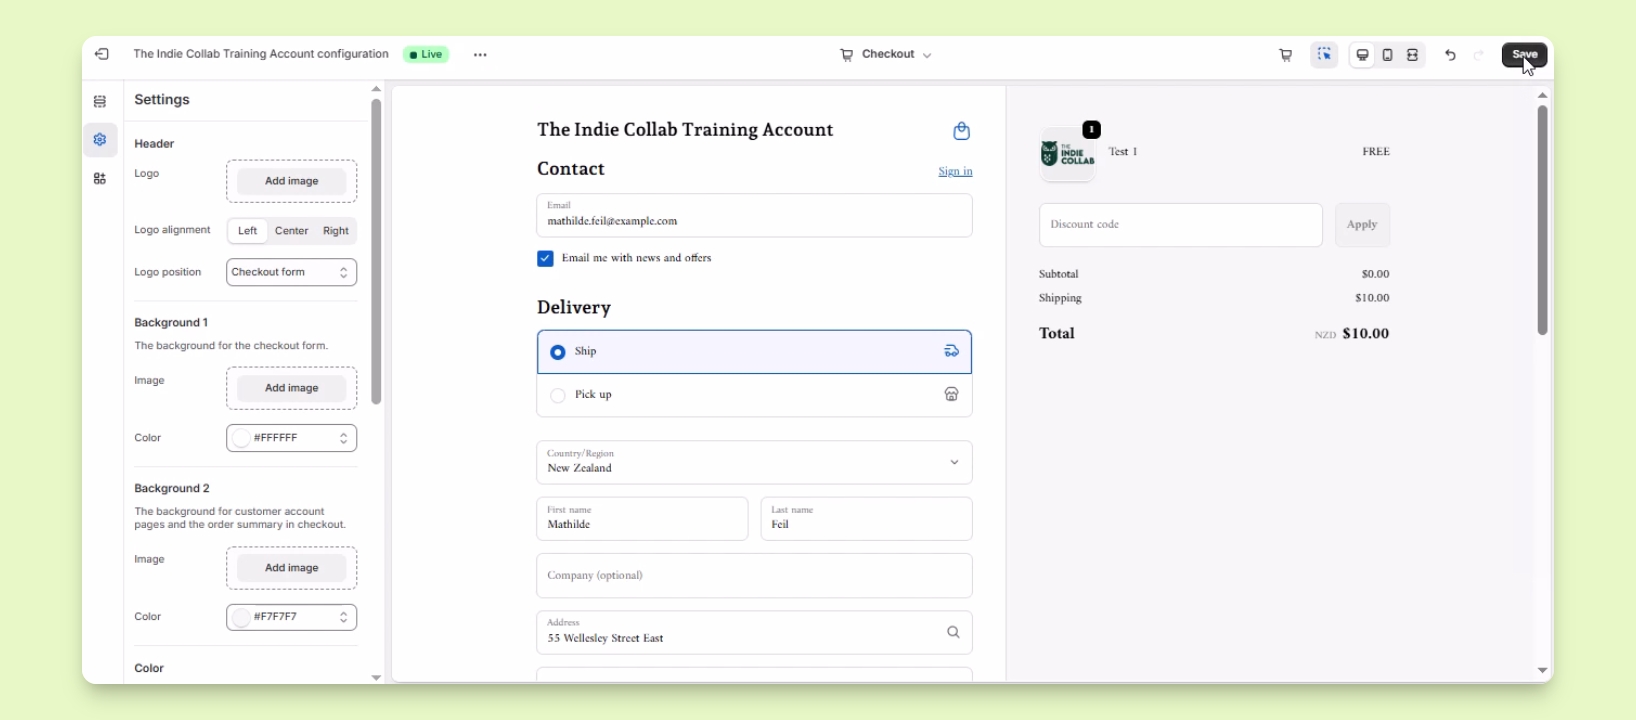The width and height of the screenshot is (1636, 720).
Task: Redo the last change
Action: coord(1479,55)
